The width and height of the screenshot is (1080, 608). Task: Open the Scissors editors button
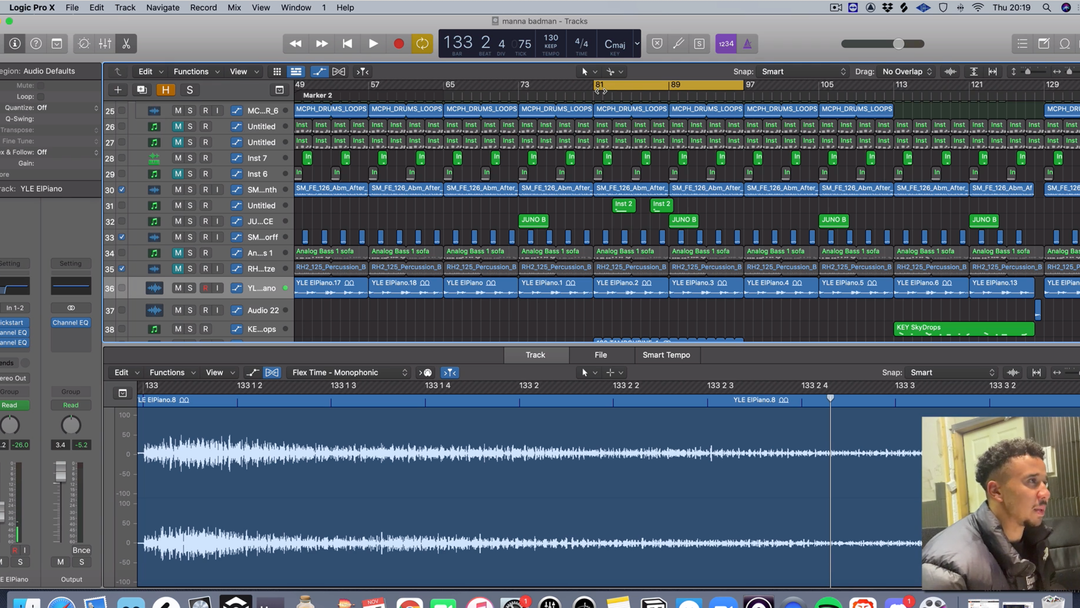point(126,44)
